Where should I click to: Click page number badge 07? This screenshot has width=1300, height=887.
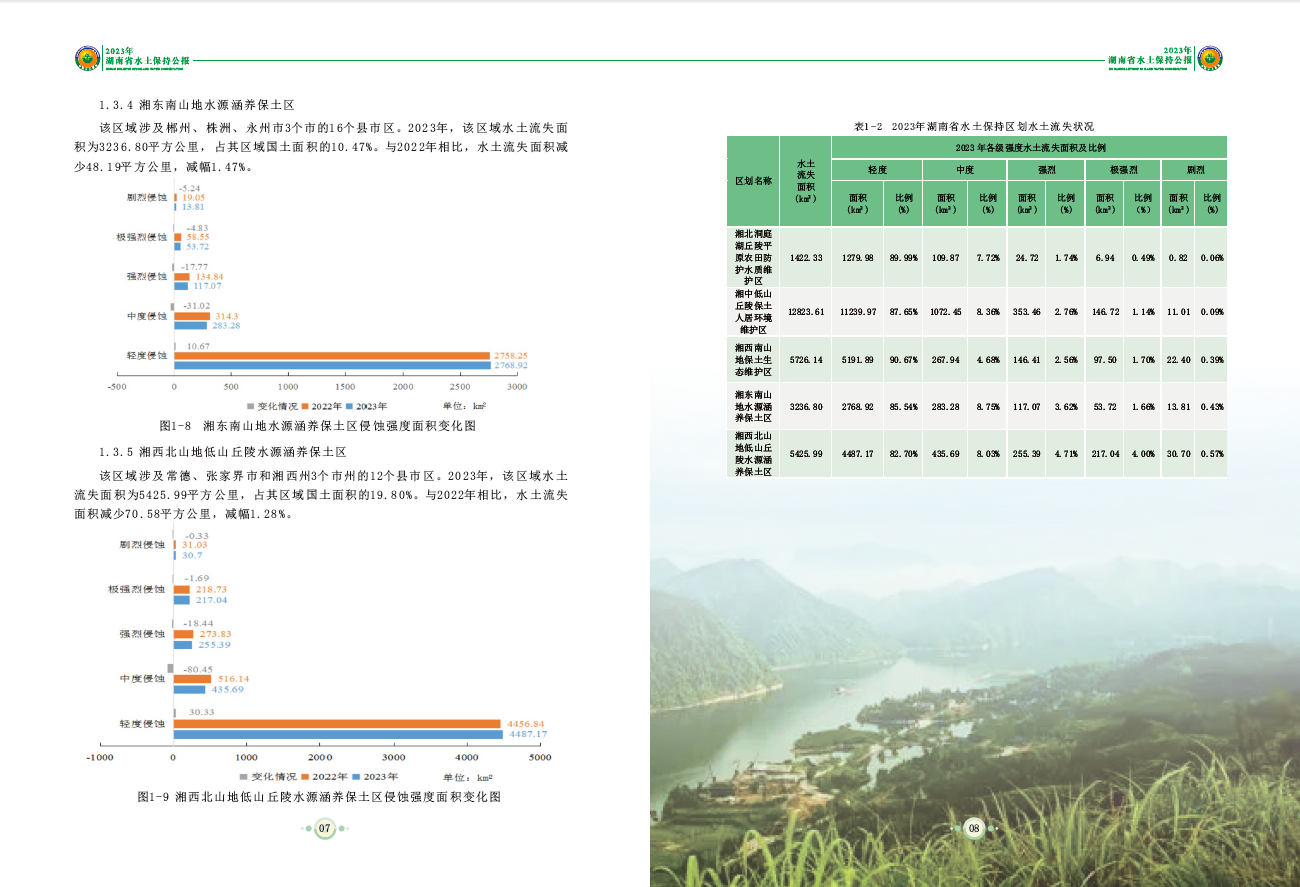coord(324,828)
